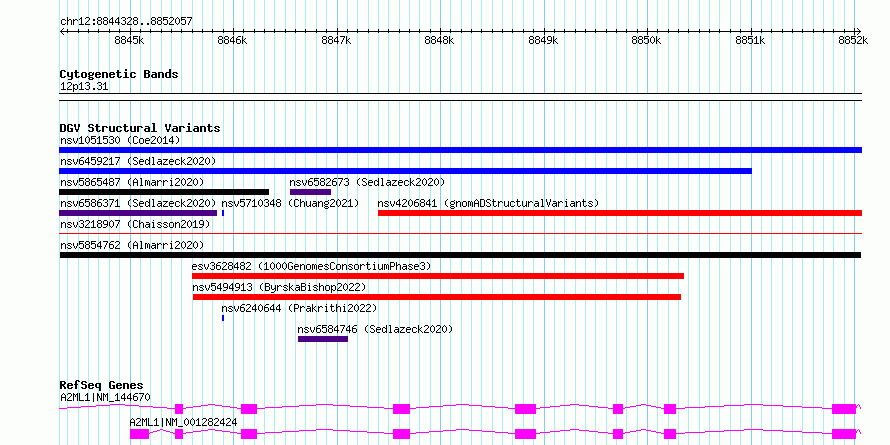Screen dimensions: 890x445
Task: Click last exon of A2ML1 NM_144670
Action: click(844, 409)
